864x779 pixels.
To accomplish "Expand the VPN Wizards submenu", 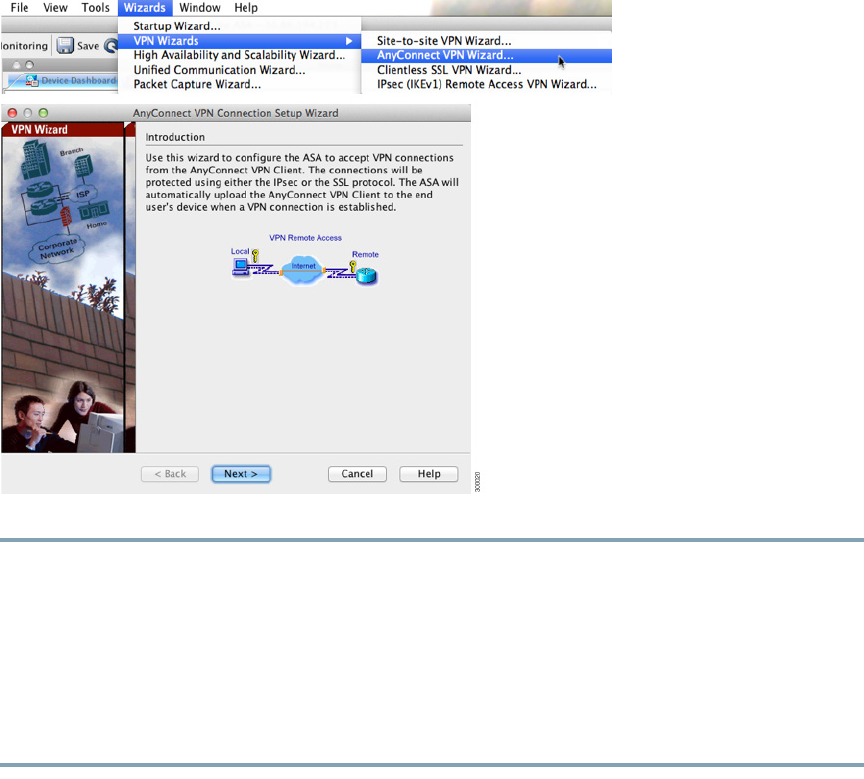I will coord(239,41).
